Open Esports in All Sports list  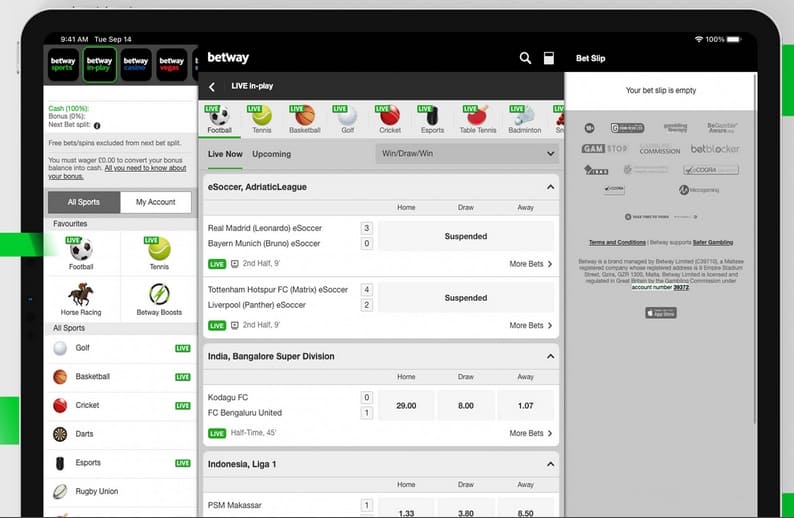pyautogui.click(x=121, y=463)
